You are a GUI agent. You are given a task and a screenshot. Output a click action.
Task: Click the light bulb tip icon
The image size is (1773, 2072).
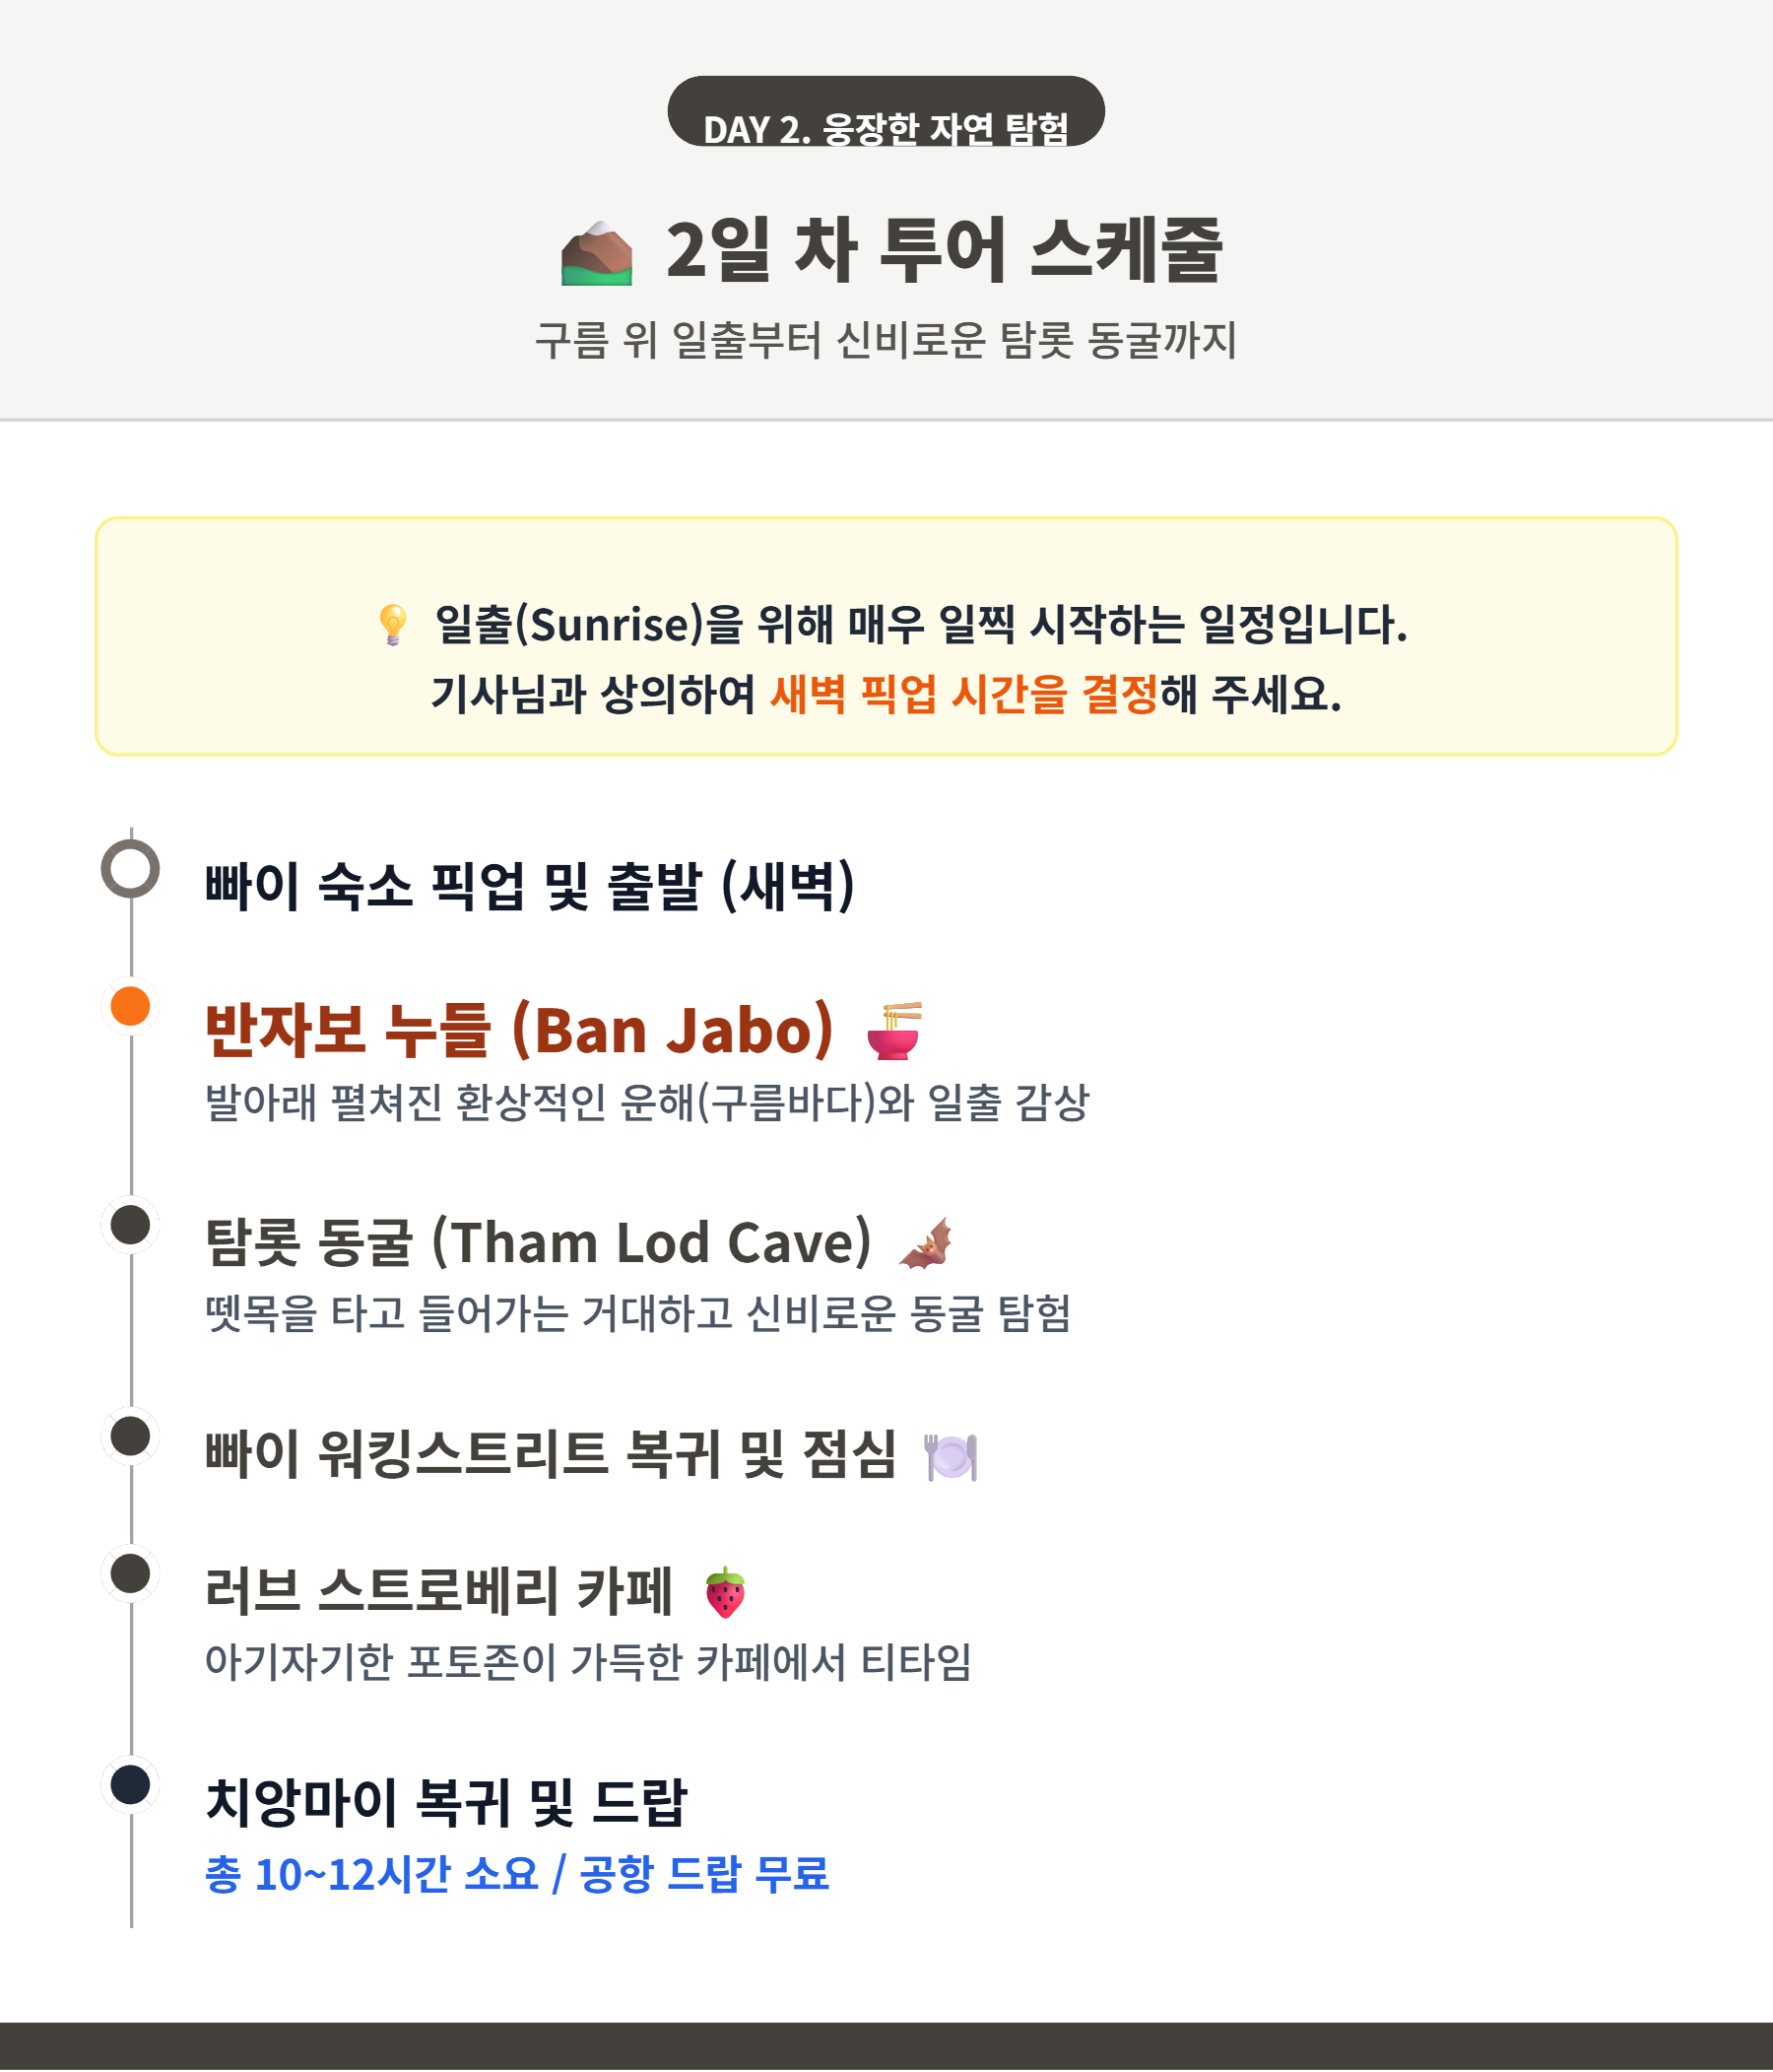point(392,625)
